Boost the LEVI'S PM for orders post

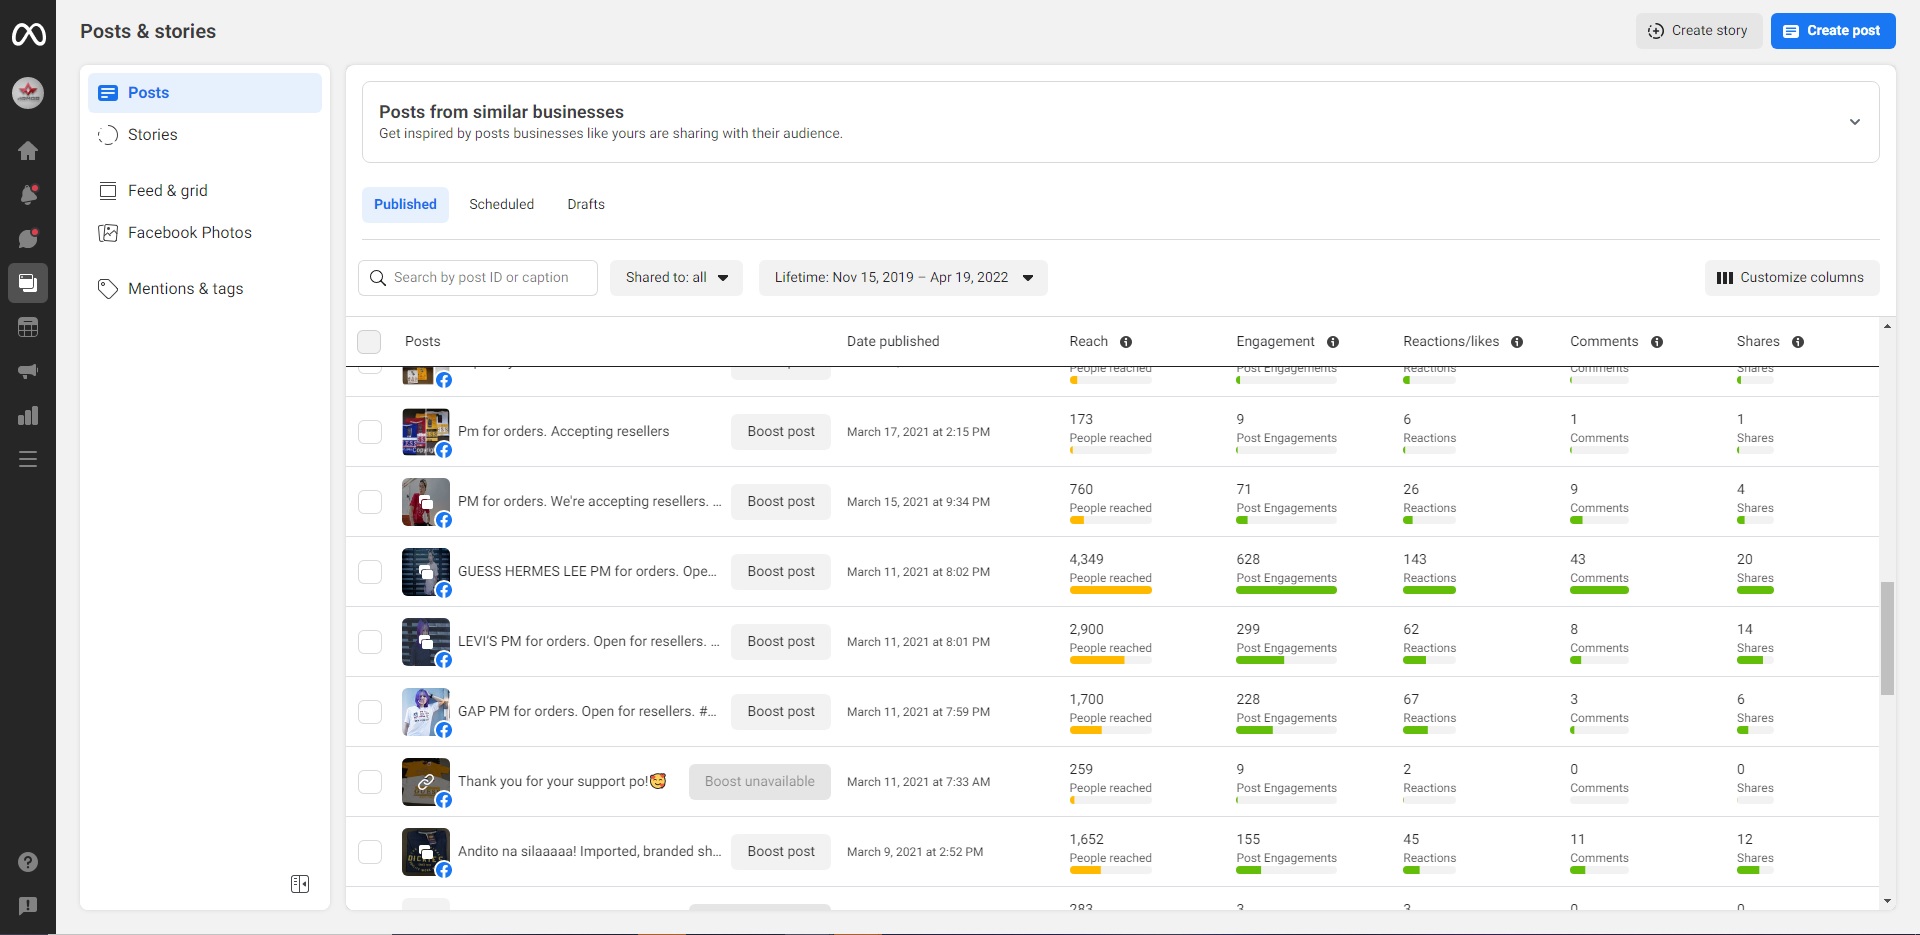click(780, 642)
